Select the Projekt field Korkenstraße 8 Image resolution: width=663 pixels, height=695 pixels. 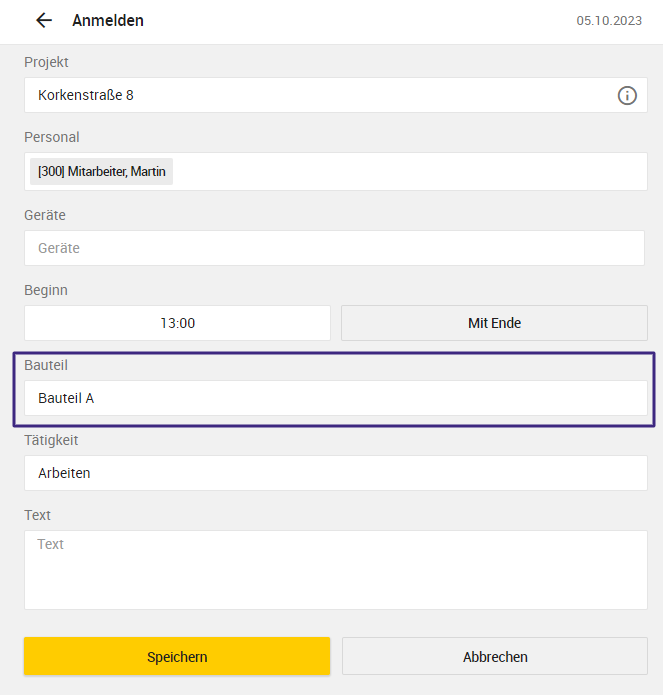335,95
